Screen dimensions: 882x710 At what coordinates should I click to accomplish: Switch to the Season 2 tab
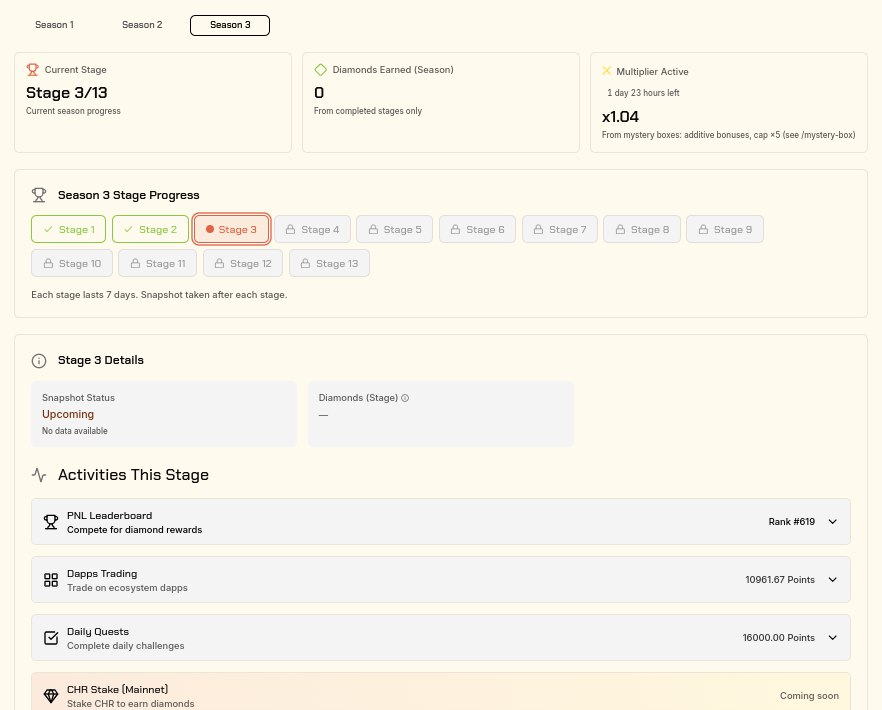pos(142,25)
